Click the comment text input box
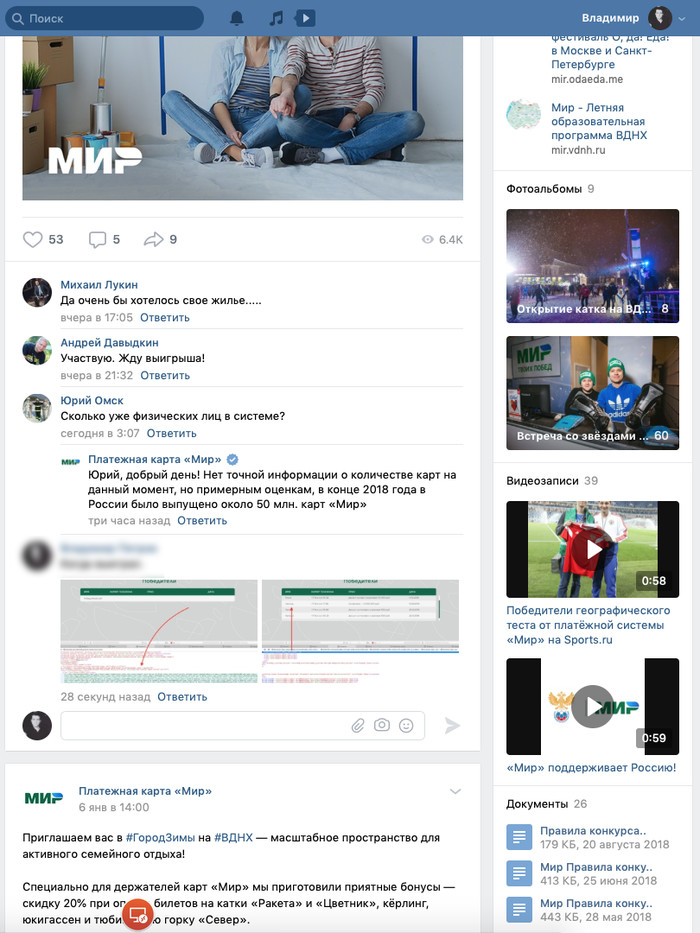The width and height of the screenshot is (700, 933). 243,725
